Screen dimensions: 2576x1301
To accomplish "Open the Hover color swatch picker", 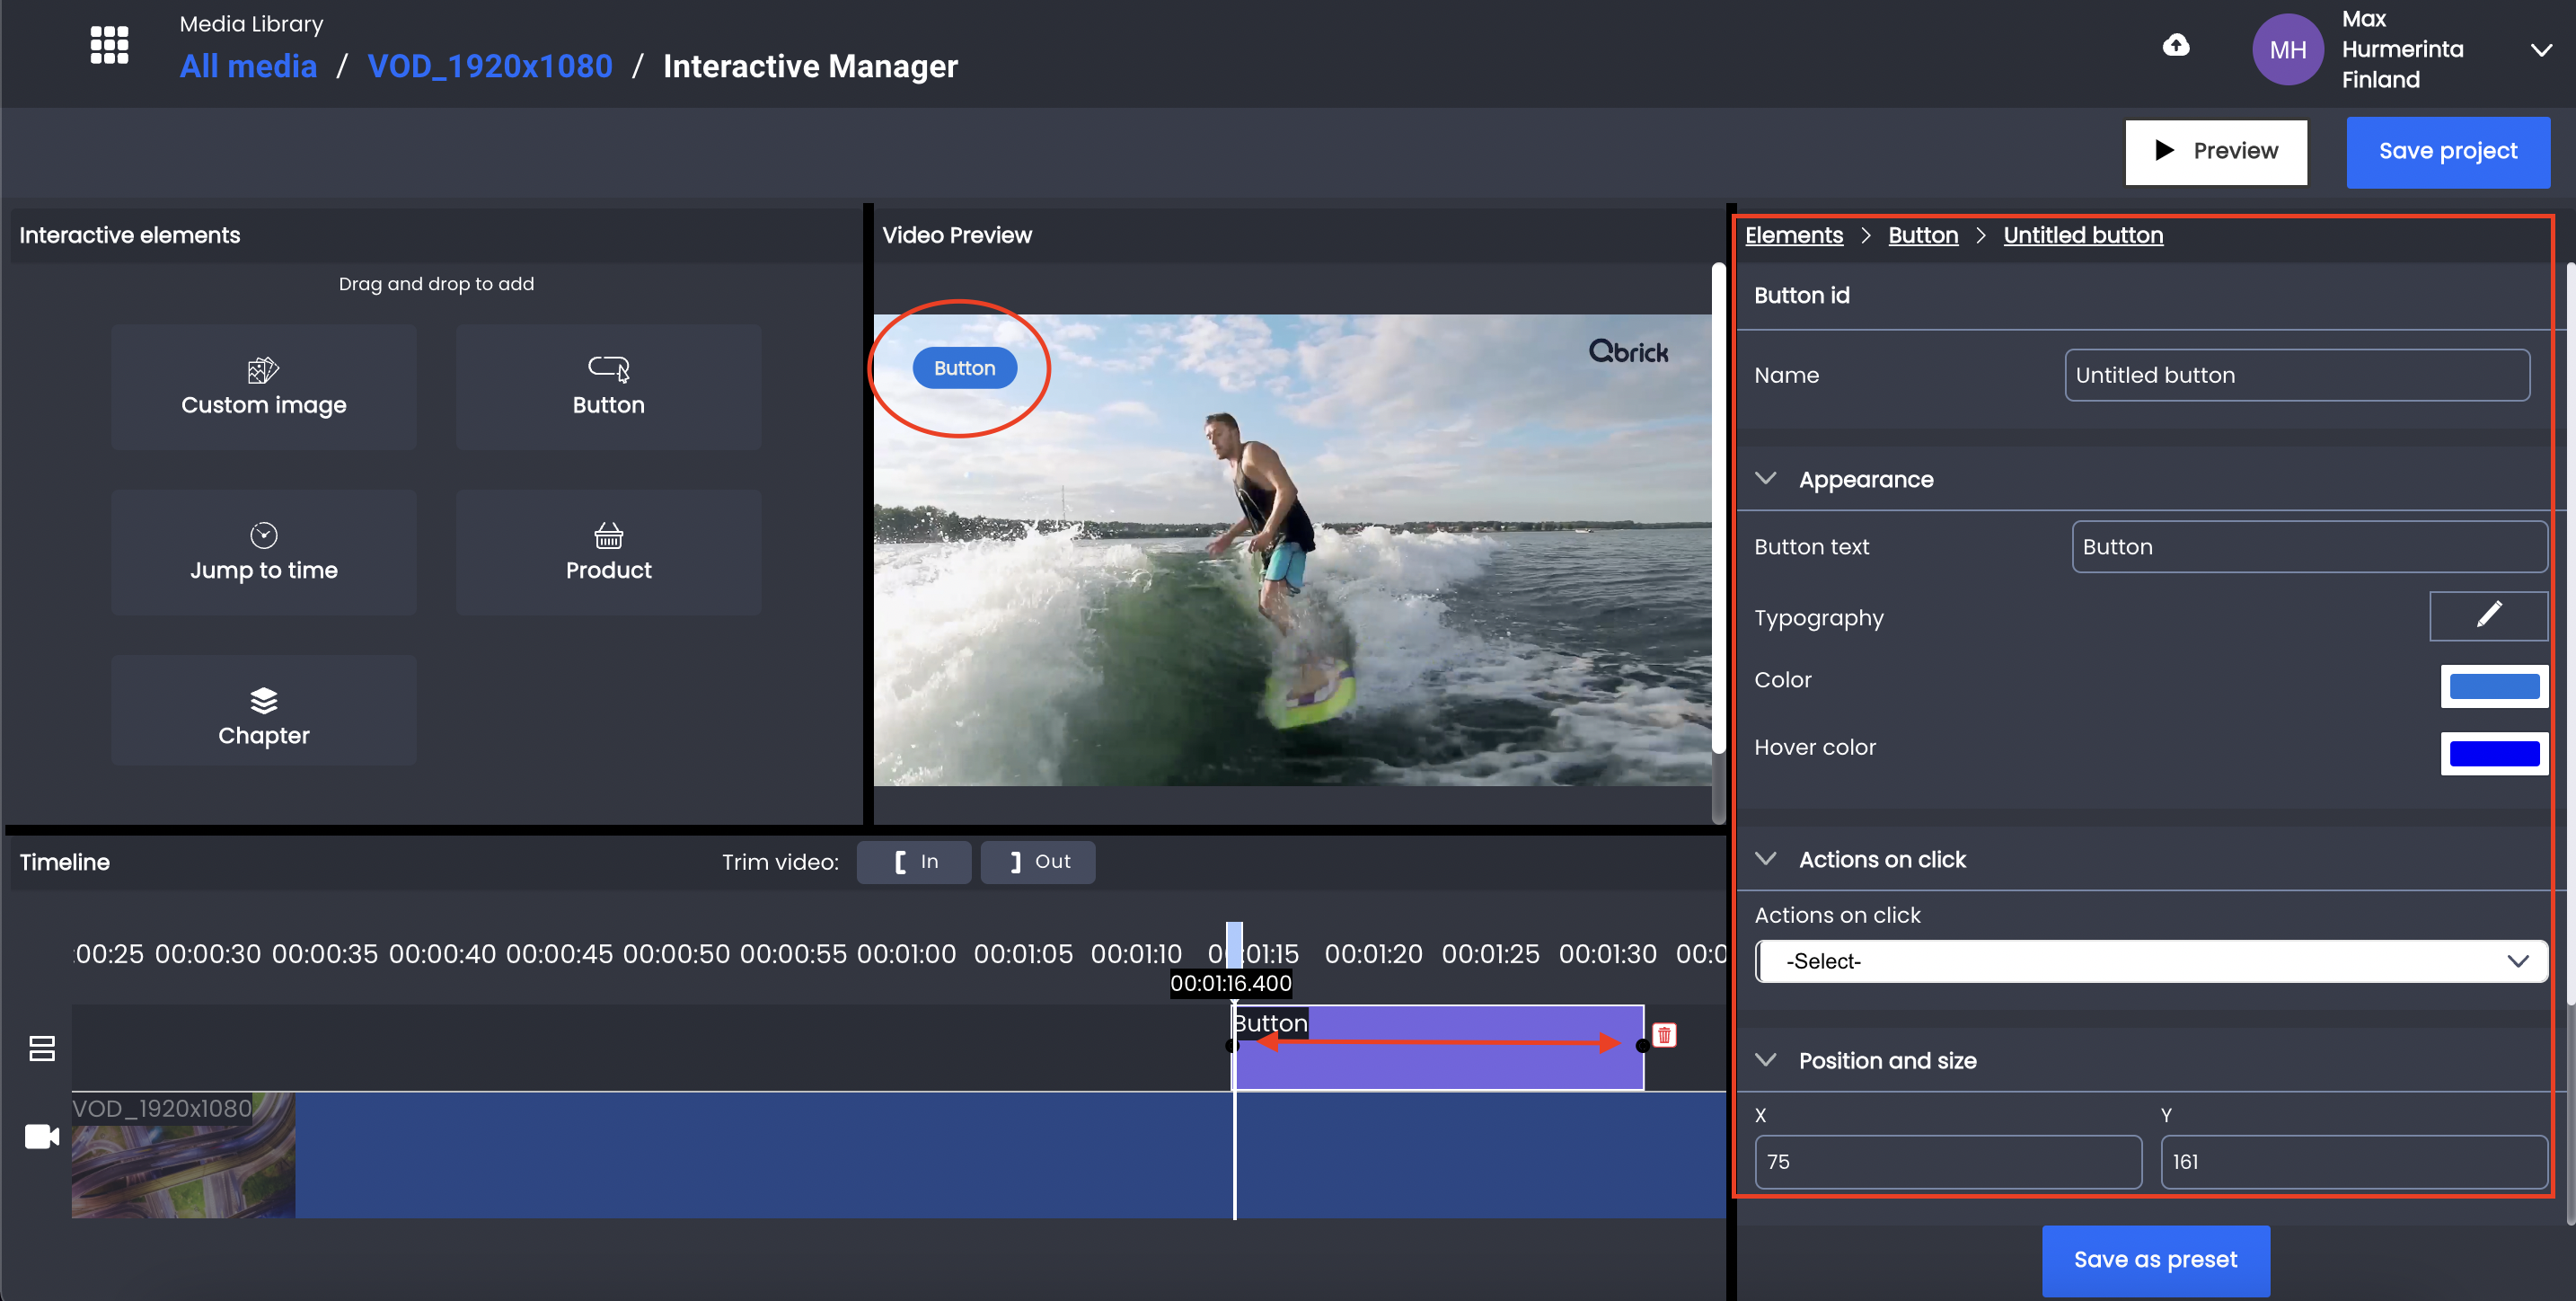I will coord(2494,754).
